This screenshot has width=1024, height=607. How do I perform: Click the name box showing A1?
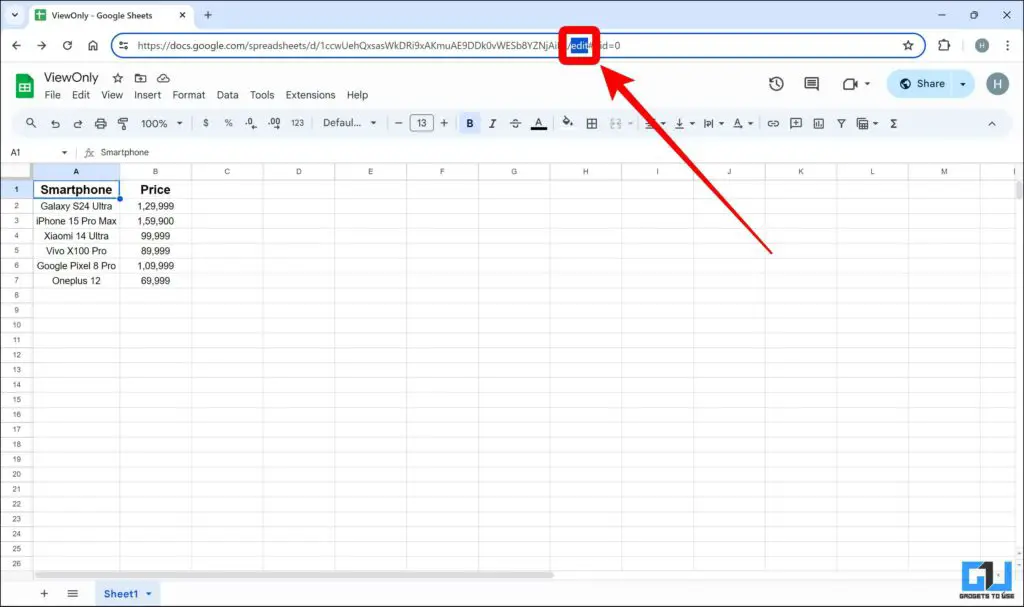[x=38, y=152]
